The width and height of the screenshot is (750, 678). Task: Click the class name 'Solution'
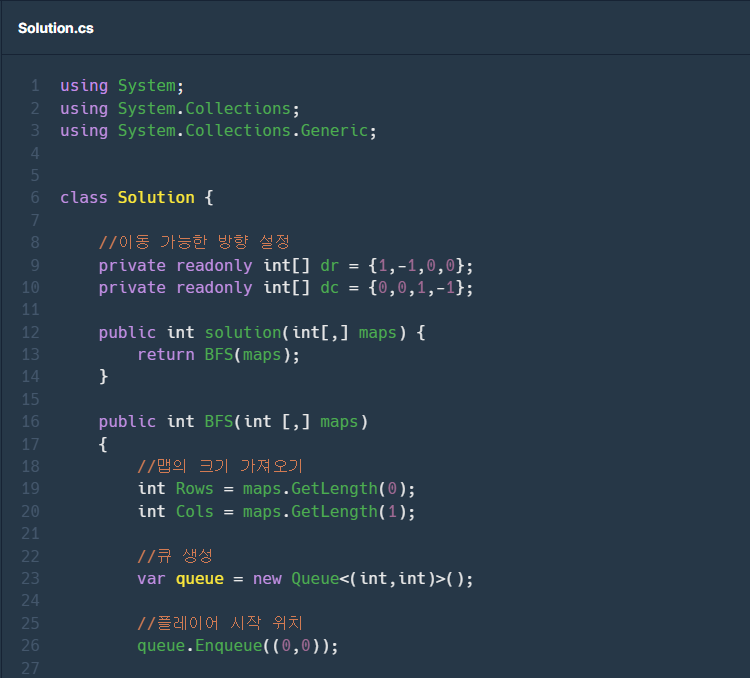pos(156,198)
